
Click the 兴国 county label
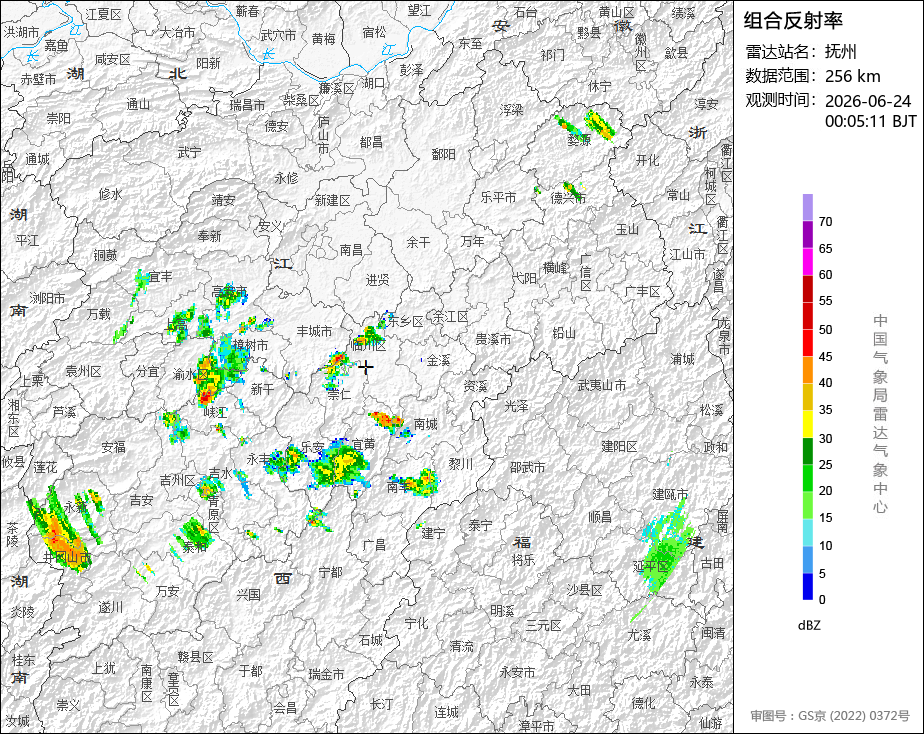pos(249,595)
